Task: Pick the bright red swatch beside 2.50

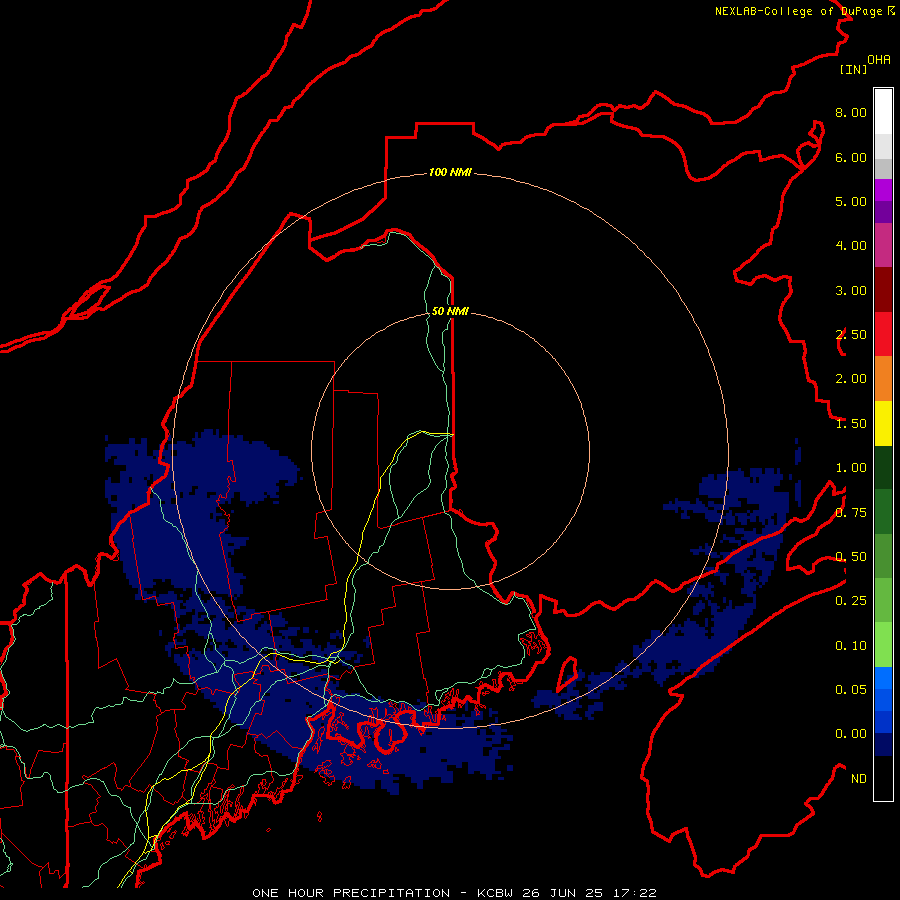Action: click(x=883, y=334)
